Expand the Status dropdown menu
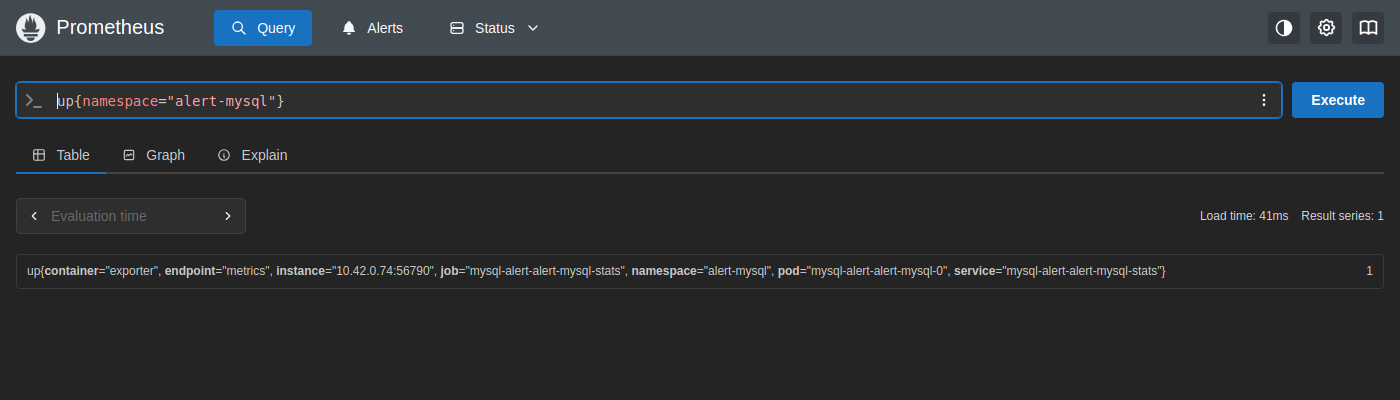This screenshot has height=400, width=1400. (x=494, y=28)
